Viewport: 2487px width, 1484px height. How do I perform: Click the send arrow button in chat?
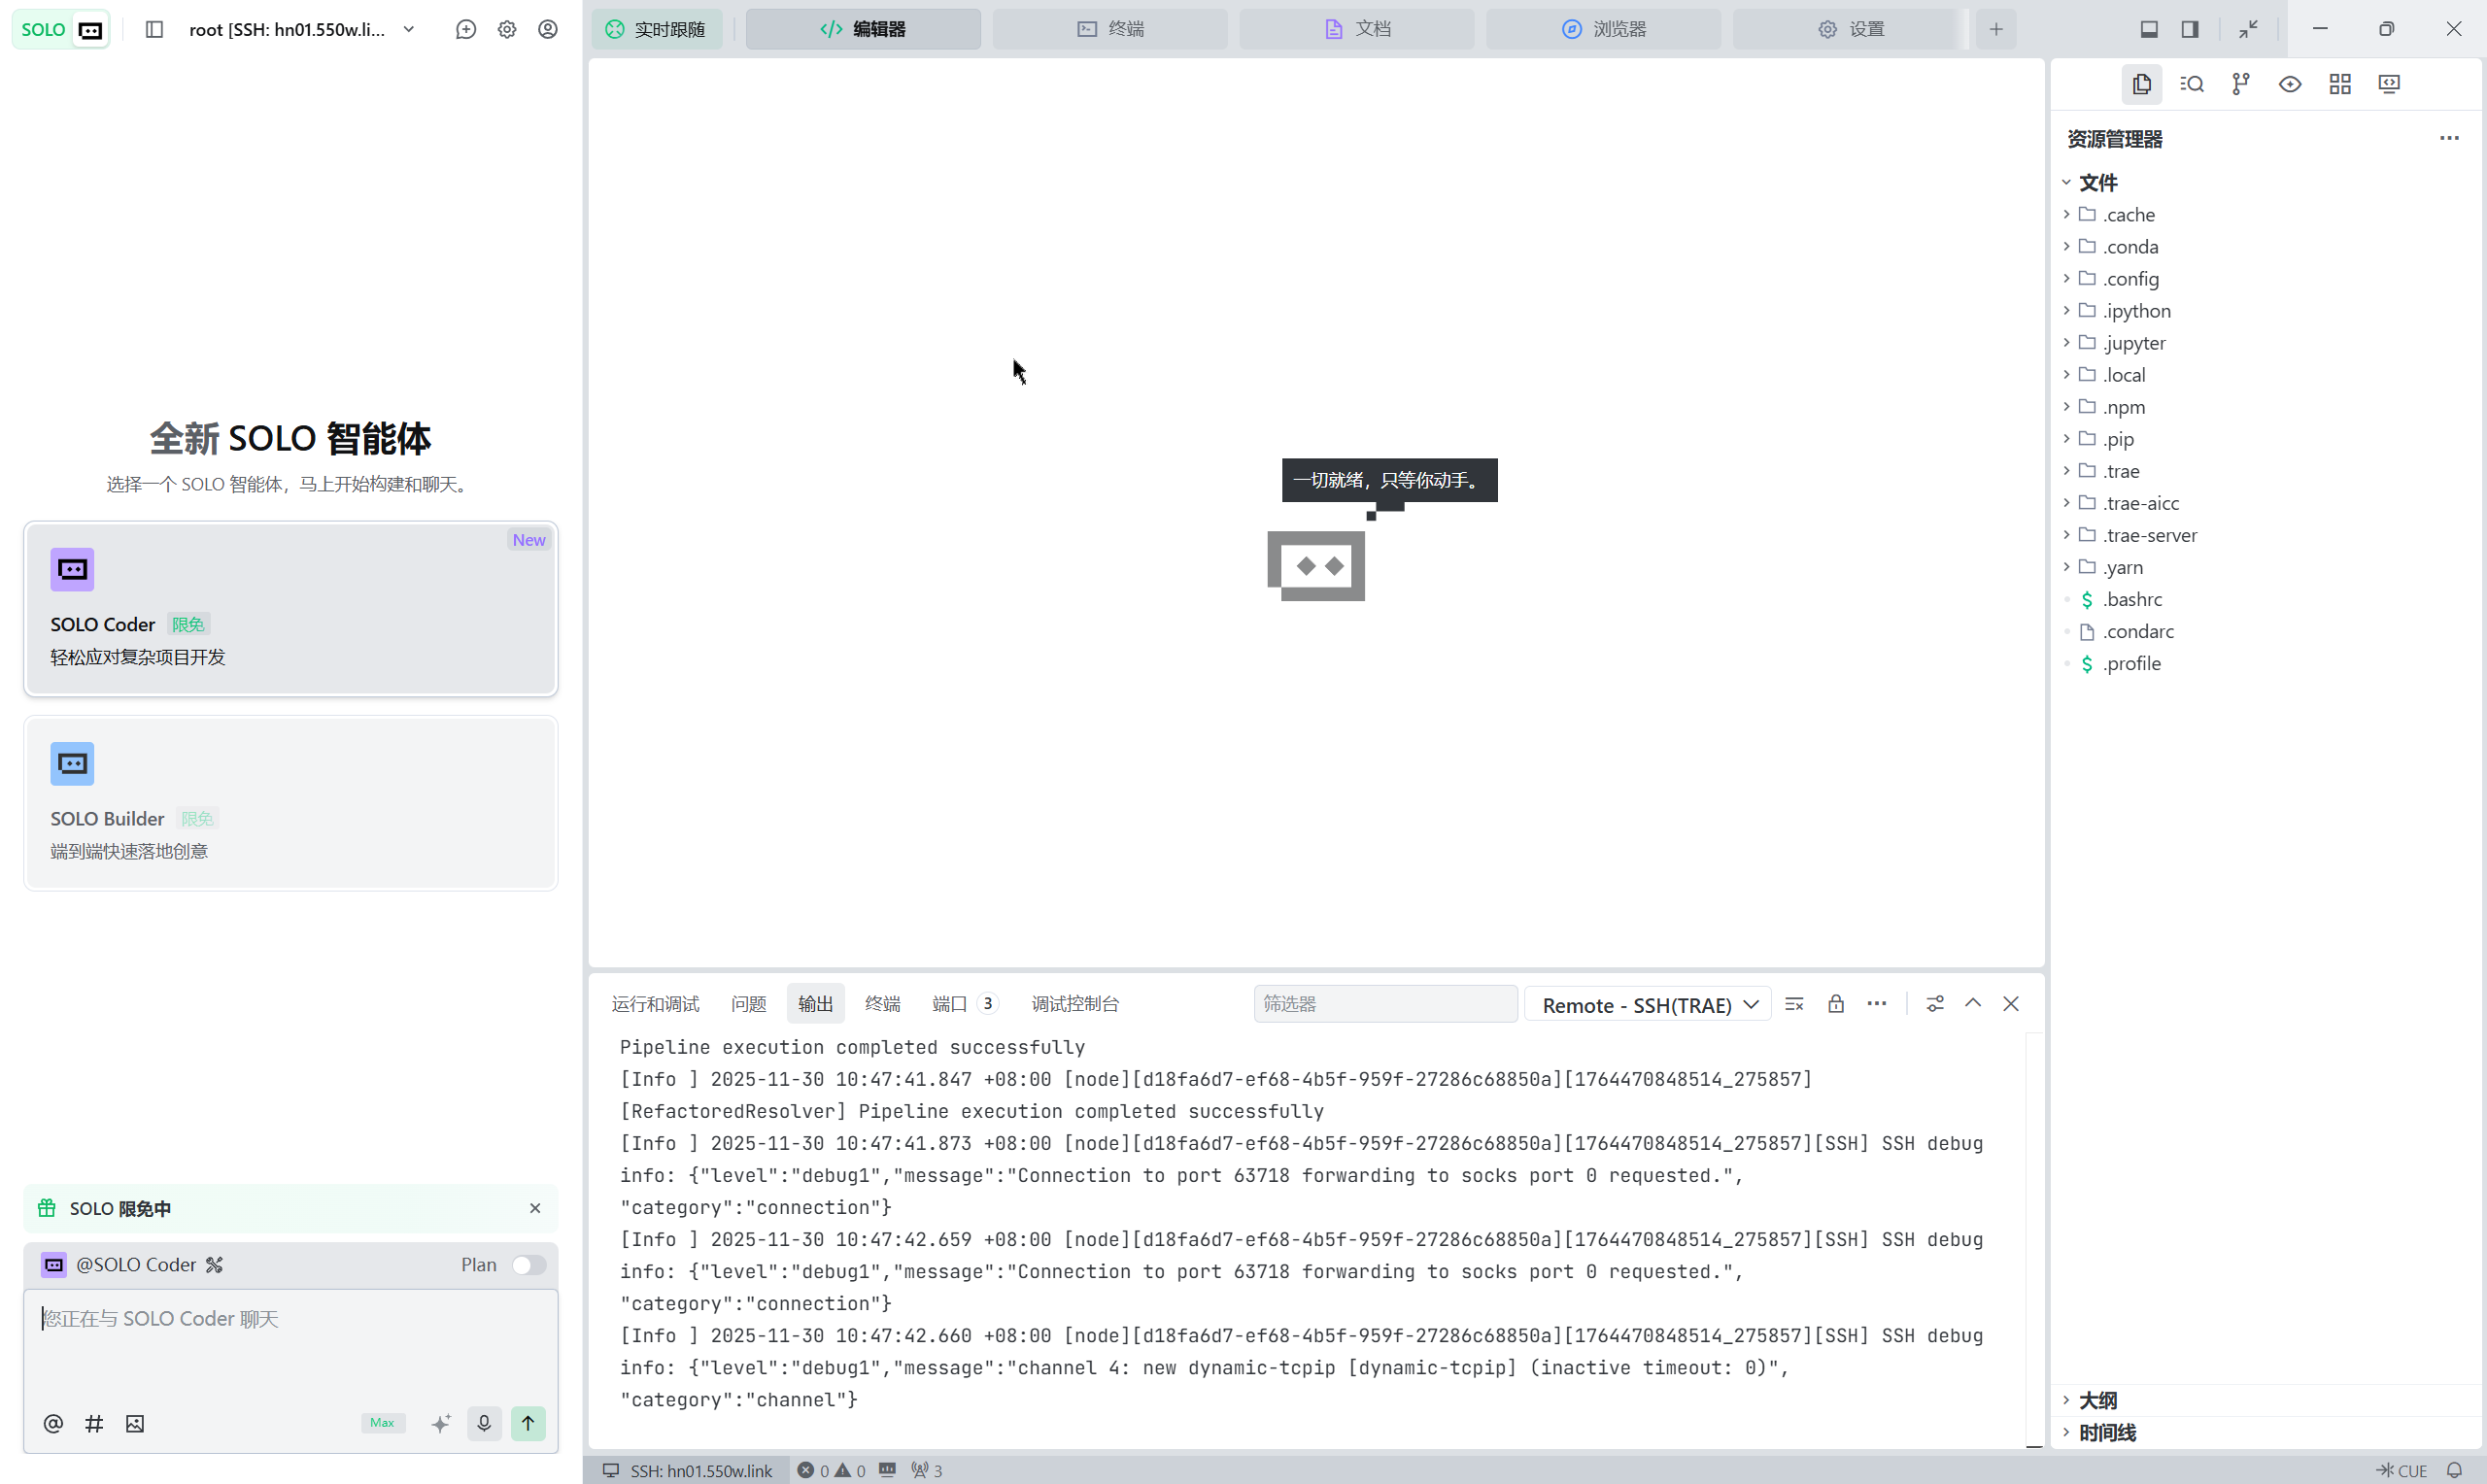(x=528, y=1423)
